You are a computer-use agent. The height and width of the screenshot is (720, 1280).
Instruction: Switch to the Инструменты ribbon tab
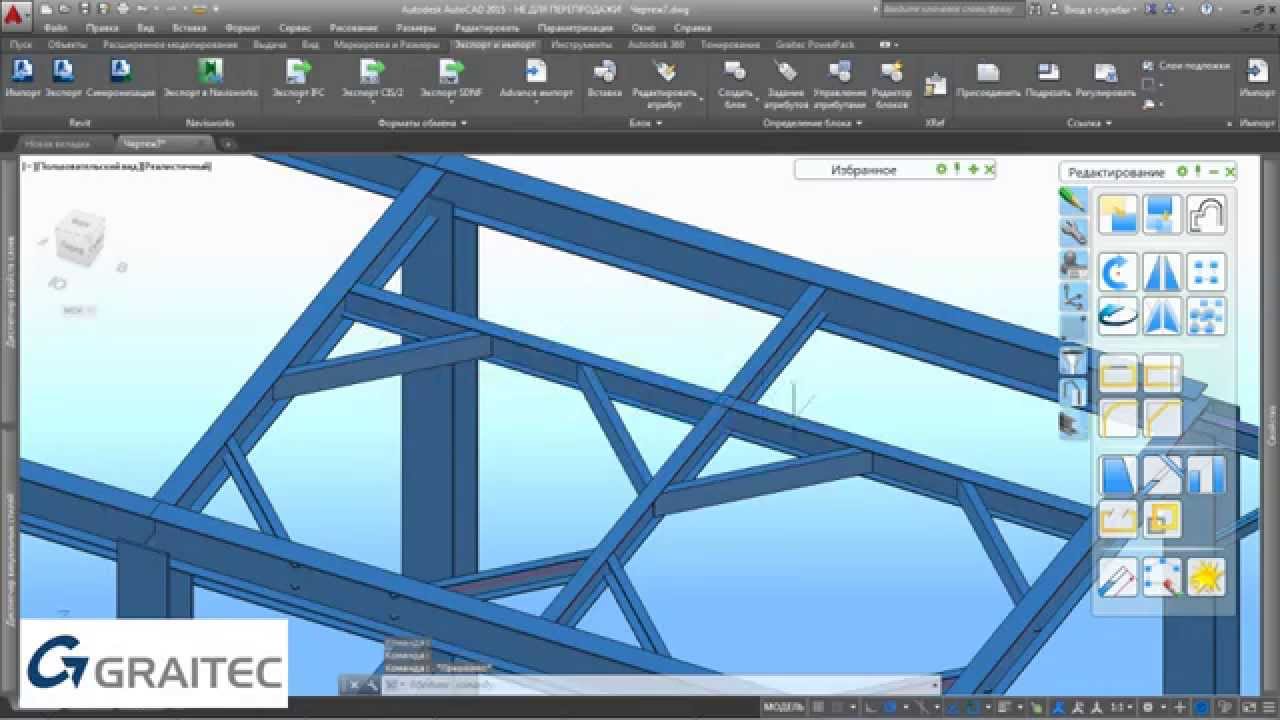(582, 45)
